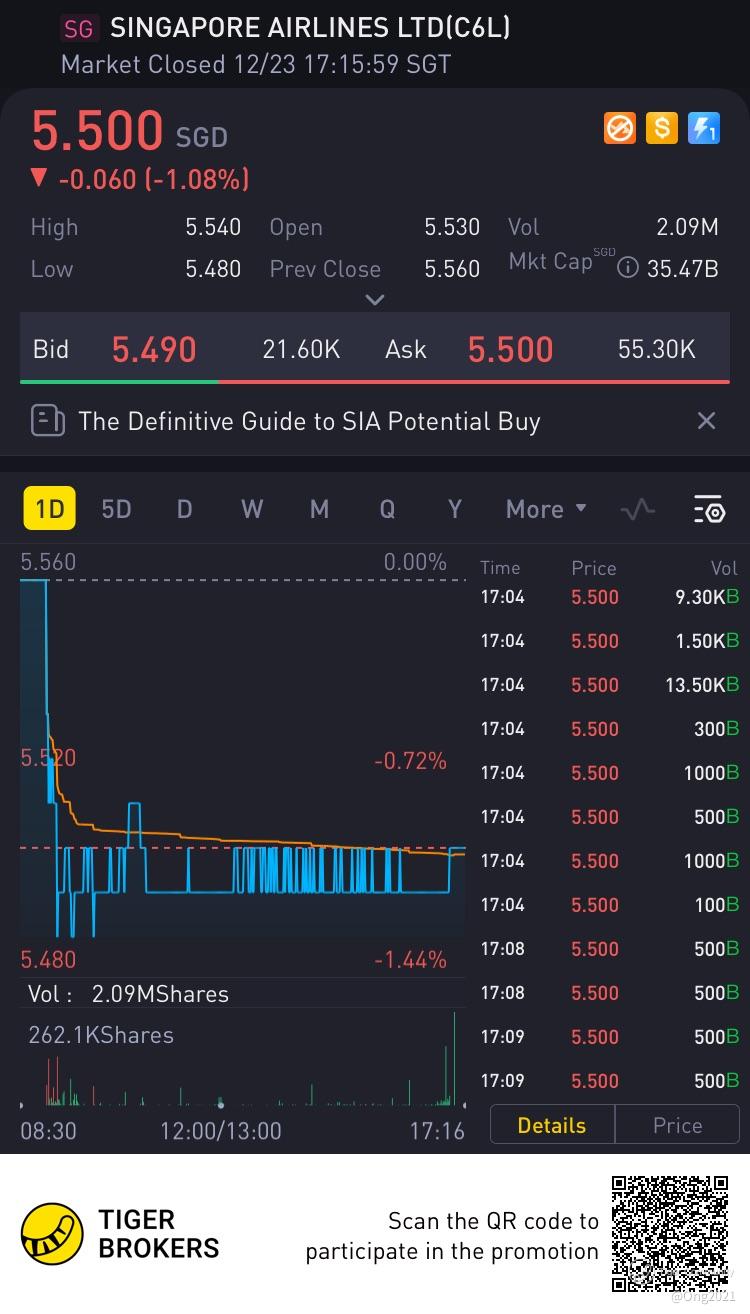Tap the Vol column header in trades

tap(724, 568)
